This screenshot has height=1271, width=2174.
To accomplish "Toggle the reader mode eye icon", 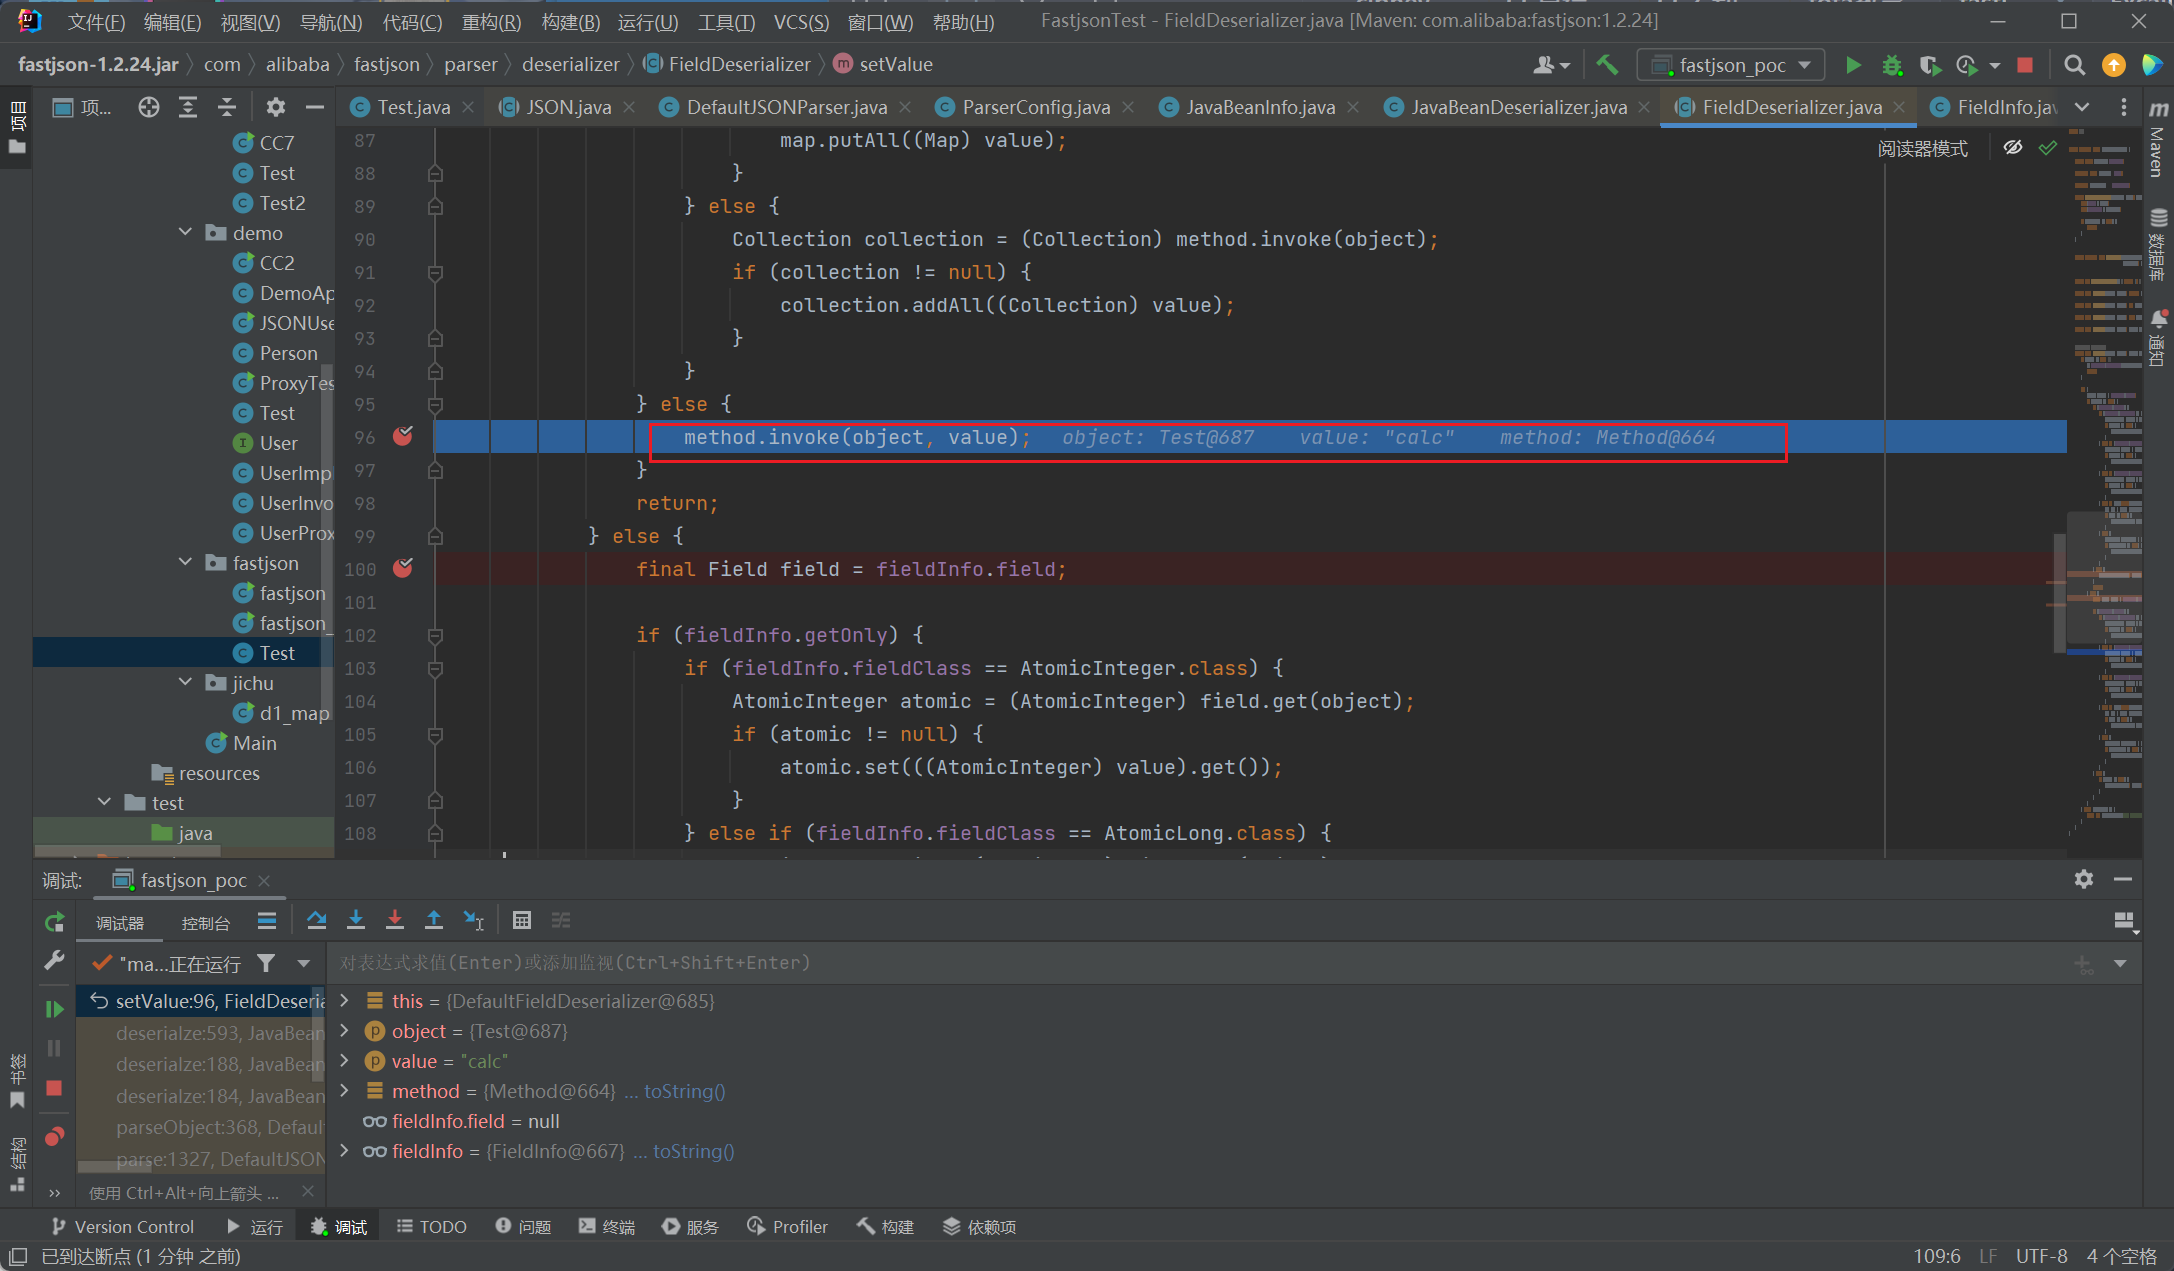I will click(2013, 148).
